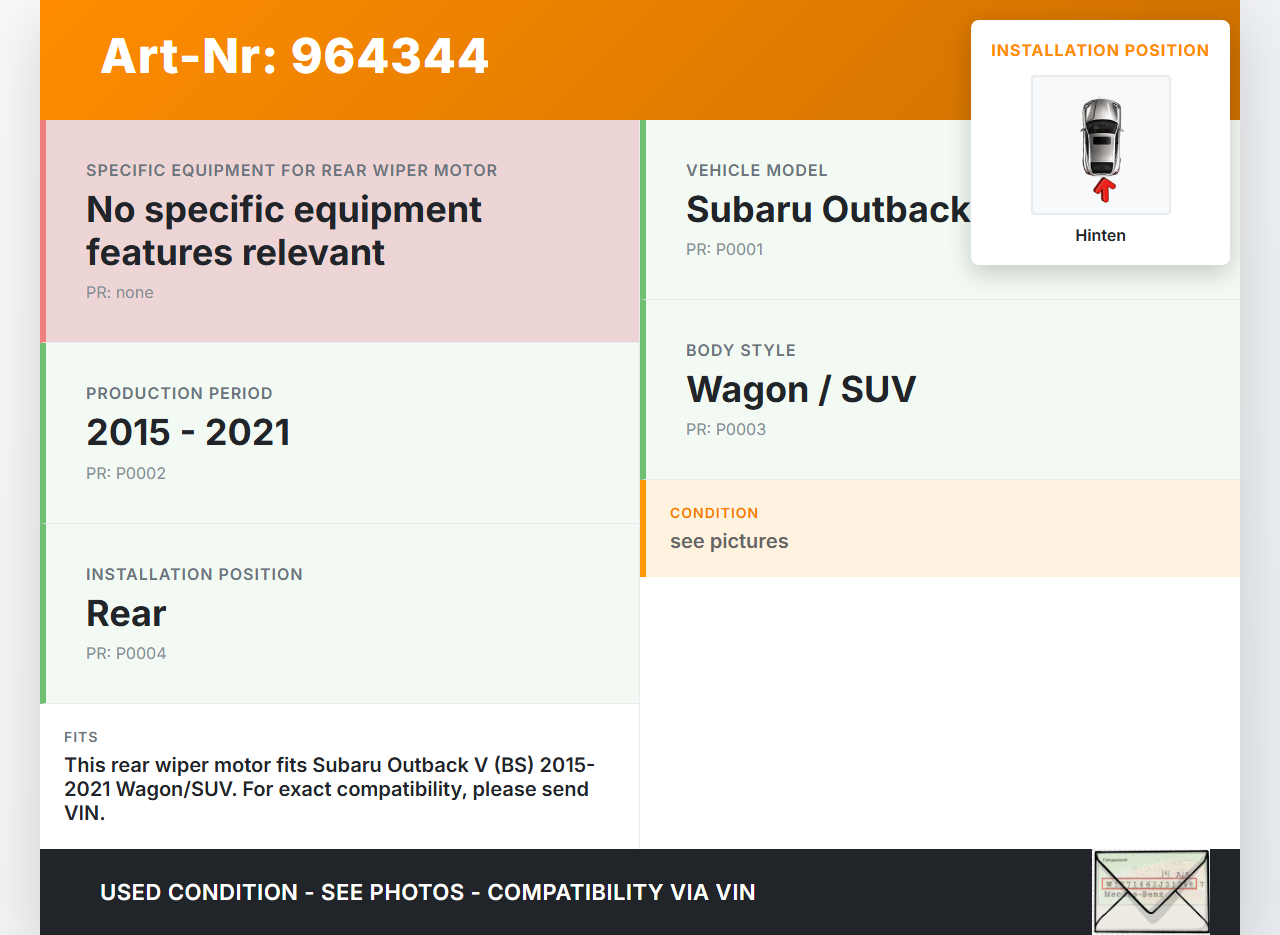
Task: Click the PR: P0004 code
Action: tap(126, 654)
